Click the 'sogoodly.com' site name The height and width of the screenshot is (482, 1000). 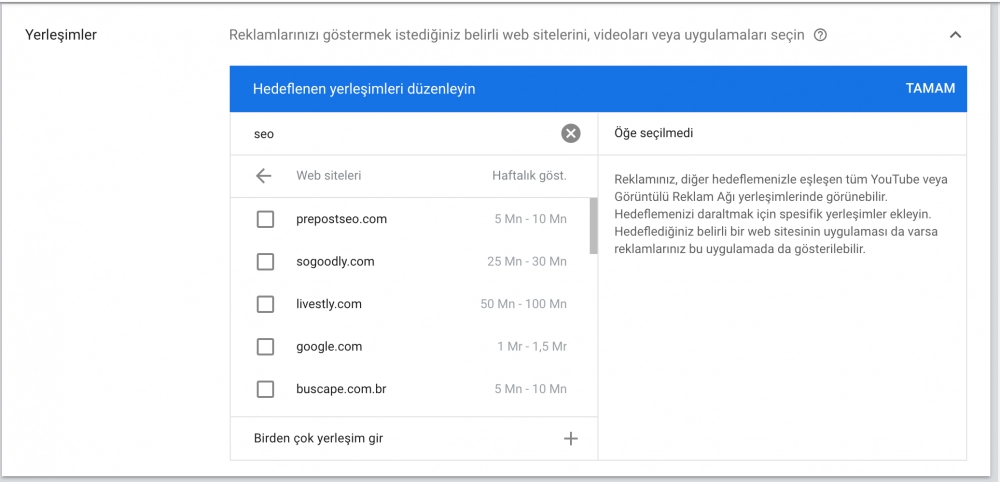(x=335, y=261)
